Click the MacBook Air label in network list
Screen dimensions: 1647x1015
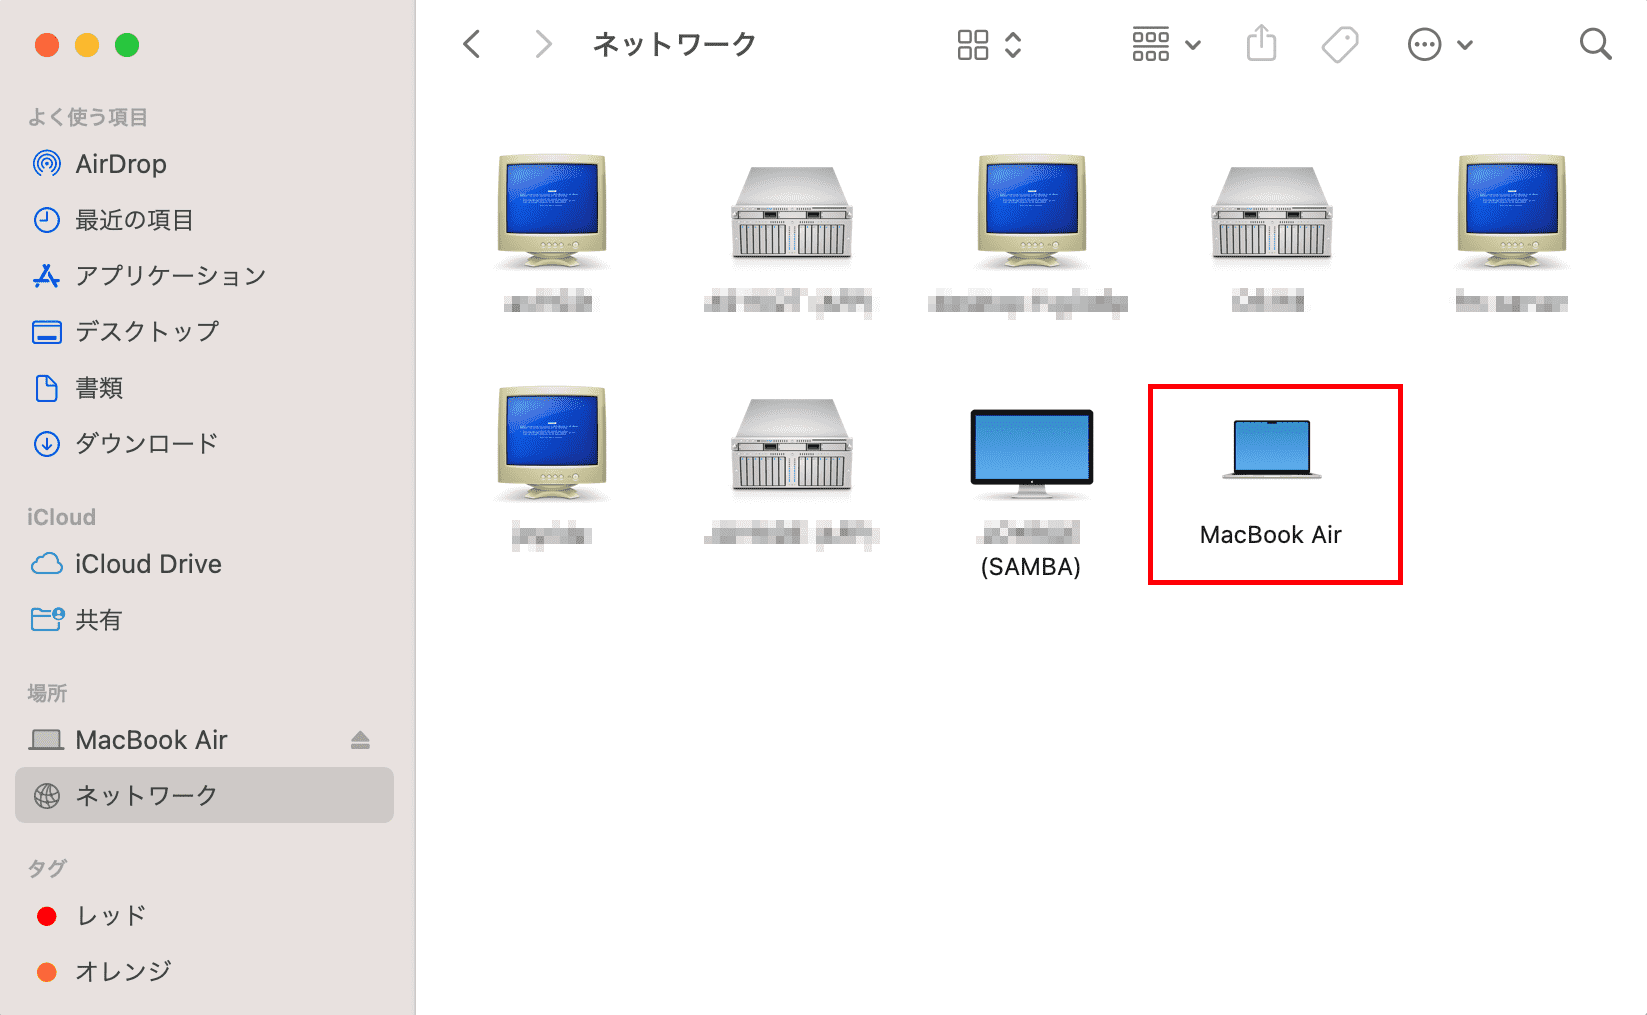click(1271, 535)
